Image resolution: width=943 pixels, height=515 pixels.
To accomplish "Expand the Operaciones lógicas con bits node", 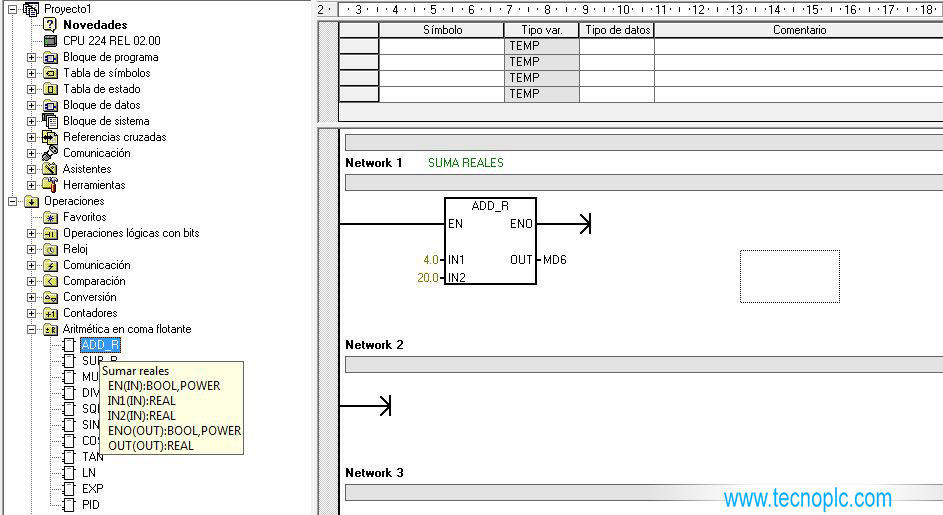I will click(x=32, y=233).
